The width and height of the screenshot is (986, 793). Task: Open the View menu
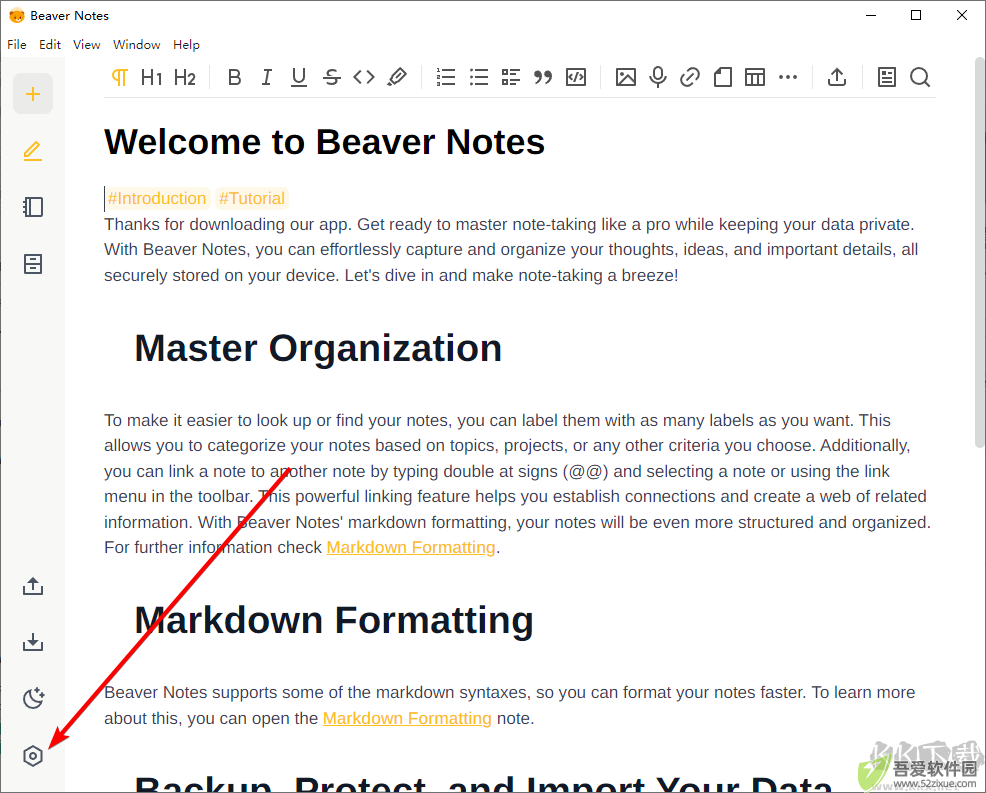coord(86,45)
